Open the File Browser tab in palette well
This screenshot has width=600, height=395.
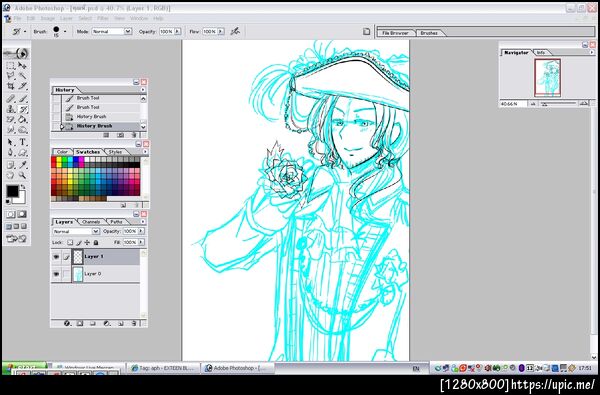point(395,33)
